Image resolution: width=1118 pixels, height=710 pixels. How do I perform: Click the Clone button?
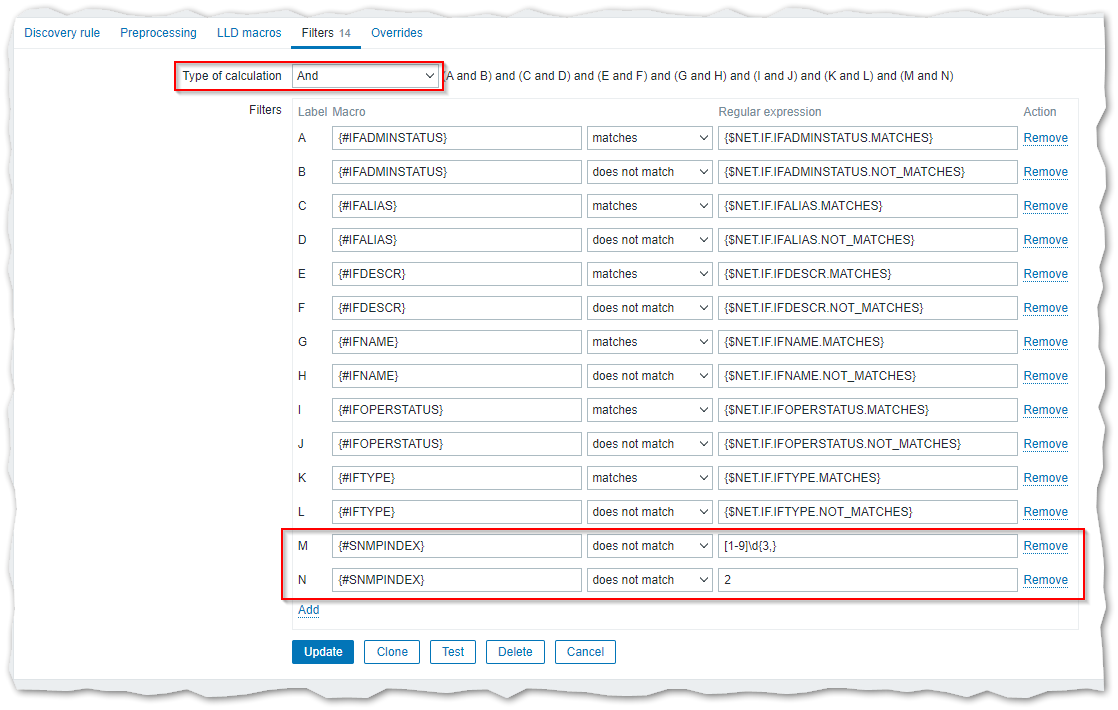click(x=392, y=652)
